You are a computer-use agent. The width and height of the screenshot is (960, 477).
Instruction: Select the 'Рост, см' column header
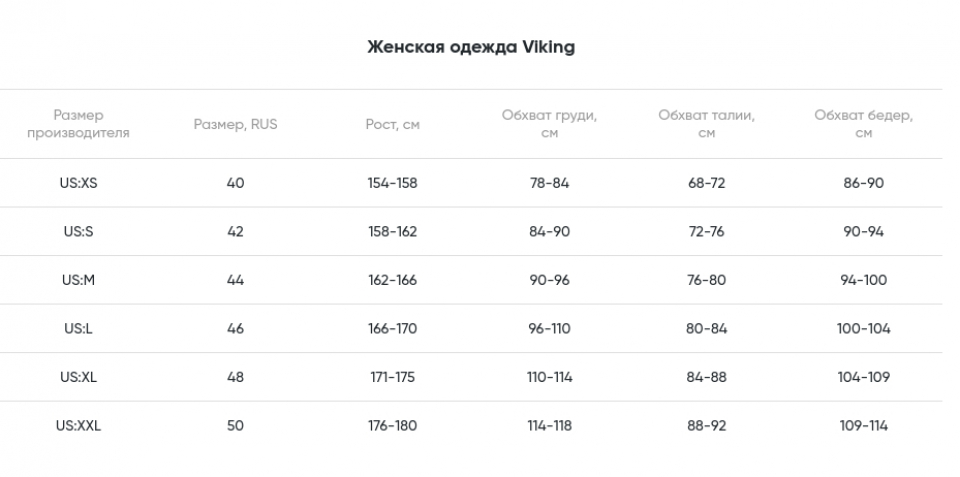[392, 124]
